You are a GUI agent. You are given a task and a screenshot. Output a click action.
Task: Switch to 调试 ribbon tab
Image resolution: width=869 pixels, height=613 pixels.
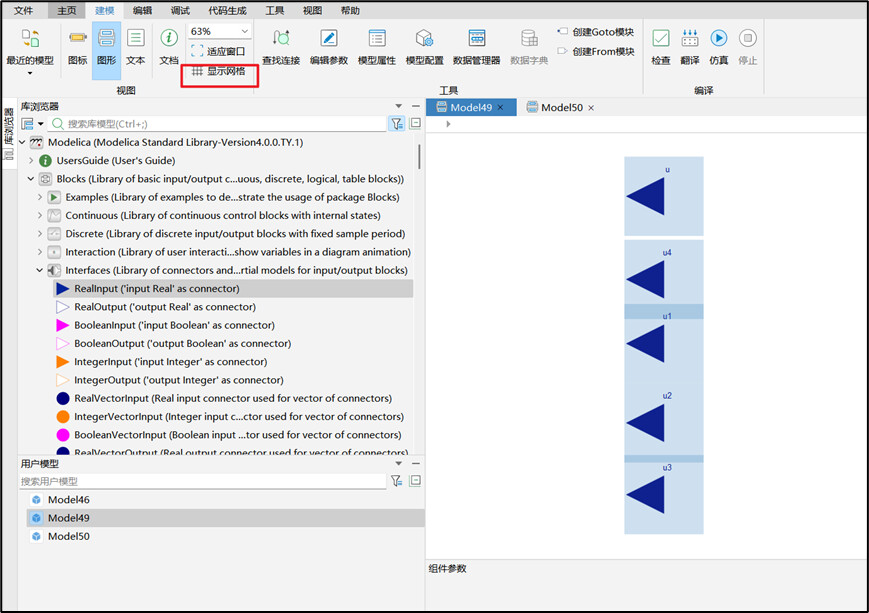click(180, 11)
